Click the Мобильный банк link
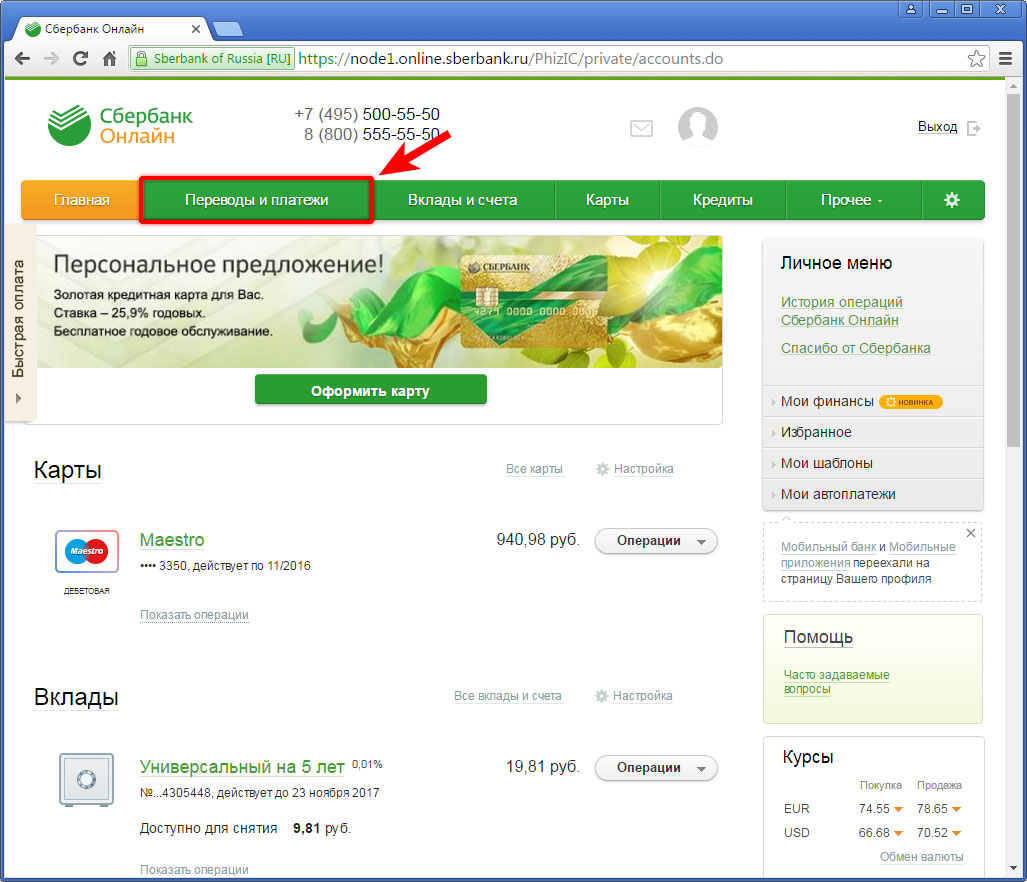This screenshot has height=882, width=1027. tap(829, 547)
